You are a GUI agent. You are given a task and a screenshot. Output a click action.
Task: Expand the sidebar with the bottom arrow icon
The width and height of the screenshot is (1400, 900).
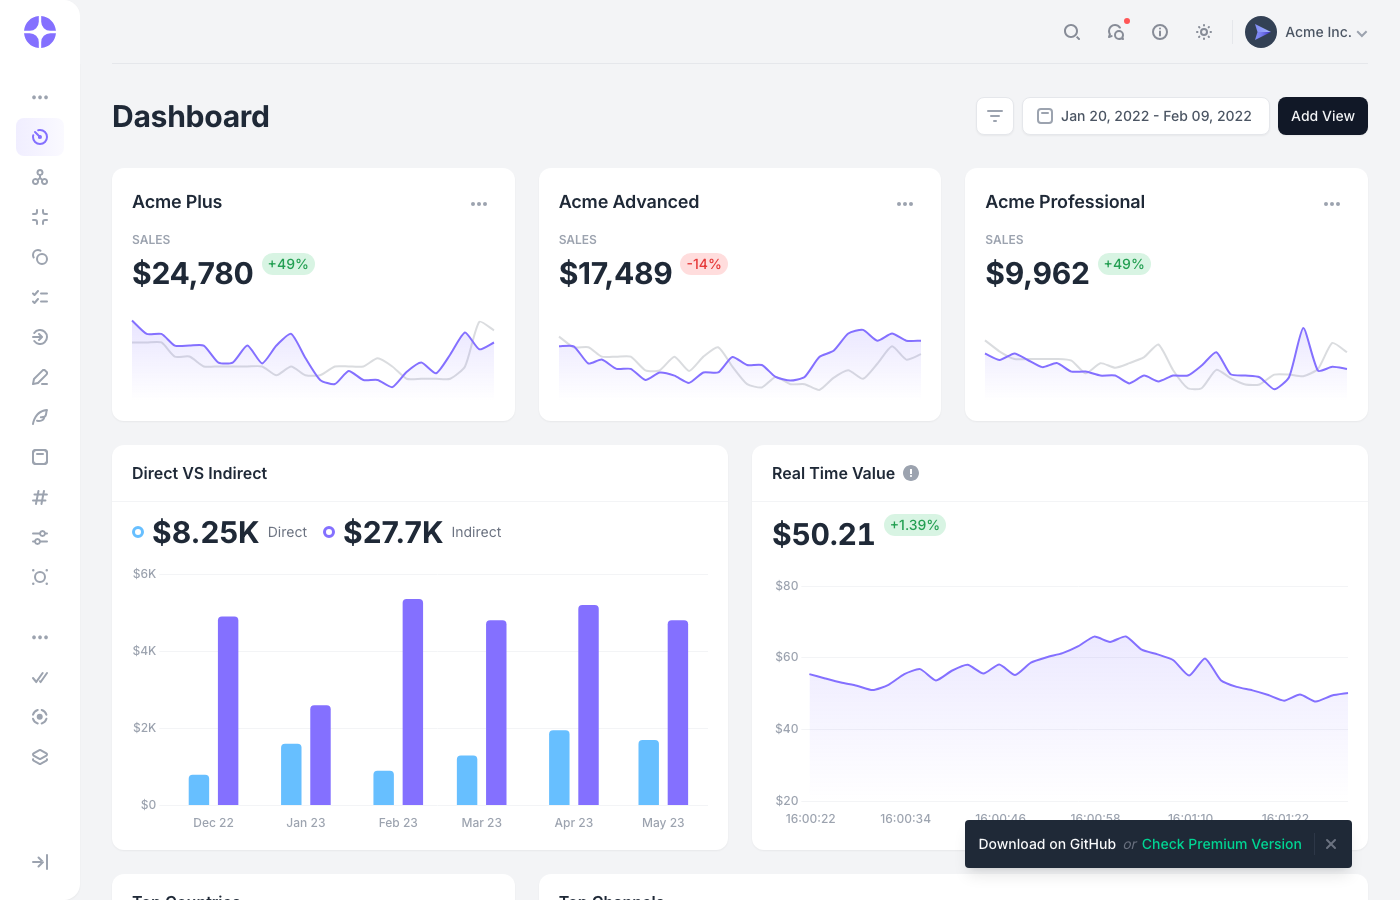(39, 861)
